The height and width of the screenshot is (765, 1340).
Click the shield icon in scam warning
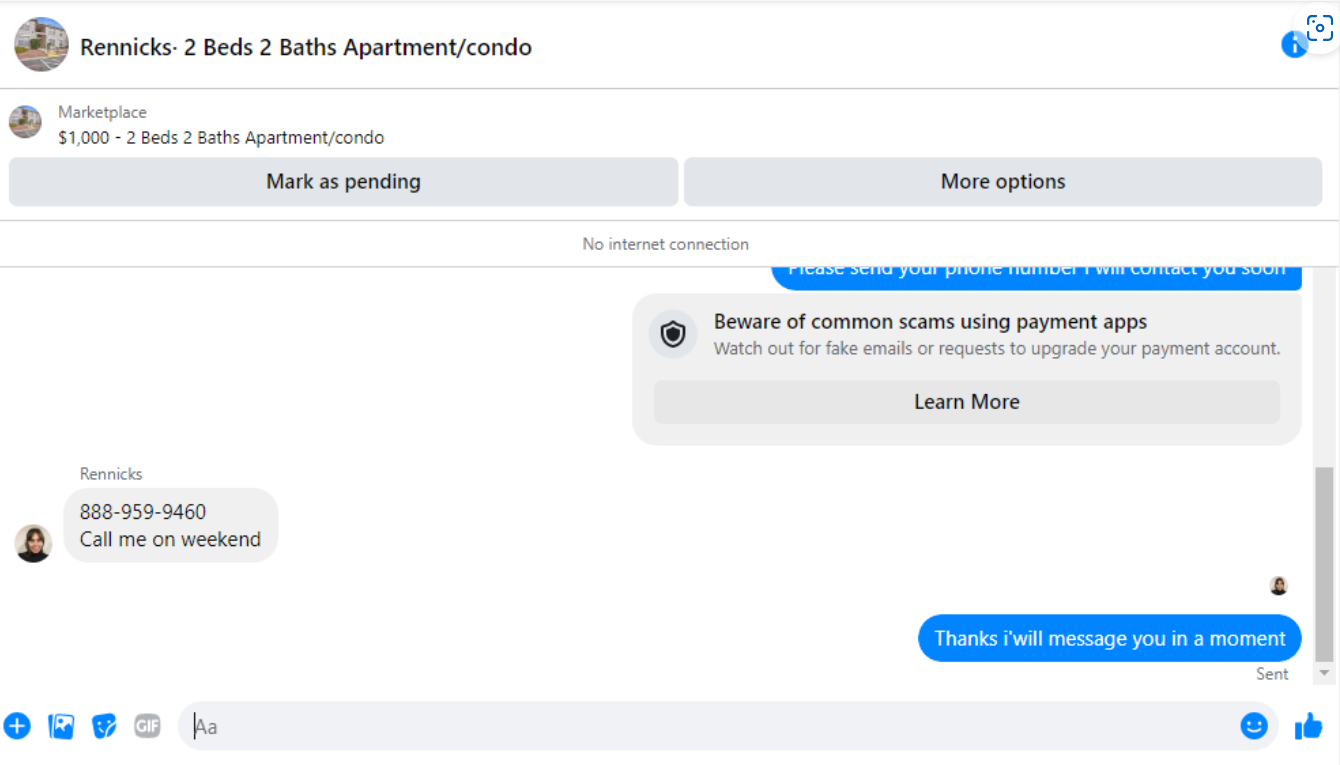673,334
